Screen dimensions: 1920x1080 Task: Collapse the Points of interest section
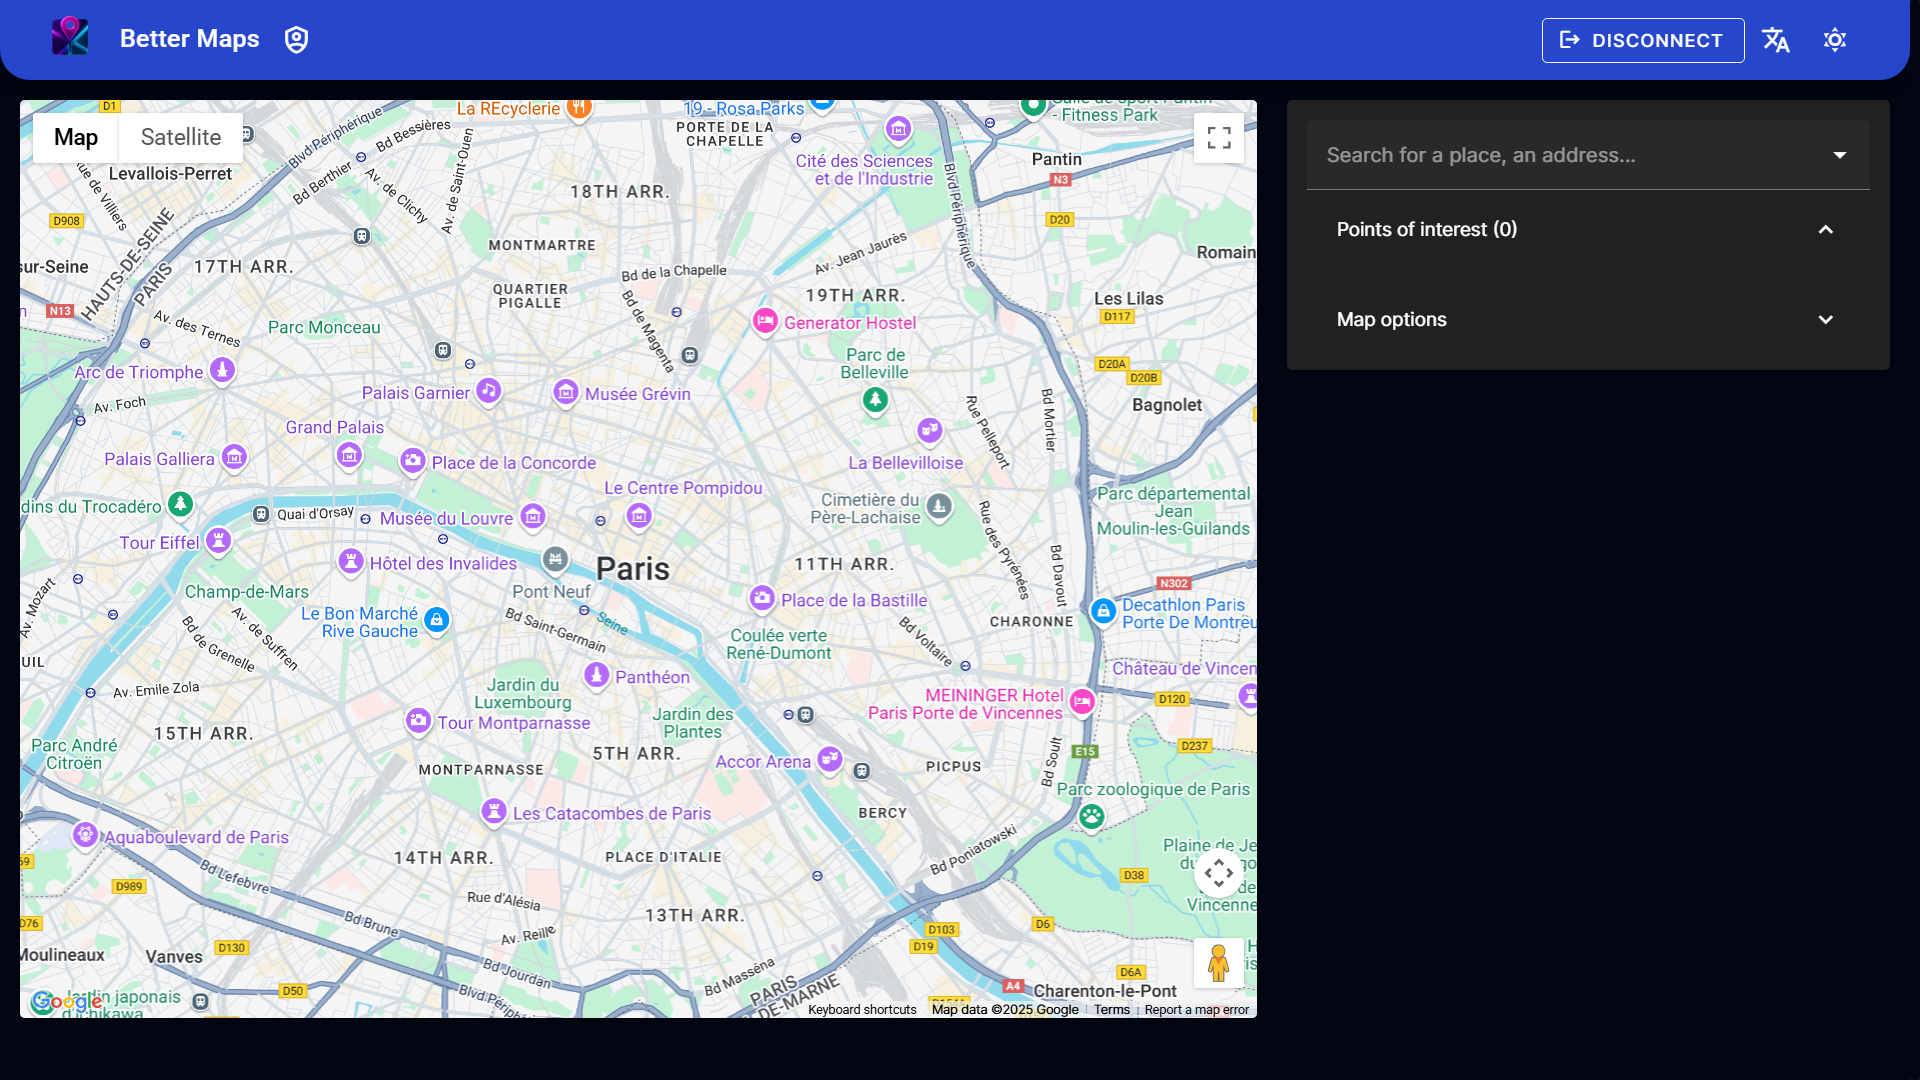pyautogui.click(x=1825, y=230)
